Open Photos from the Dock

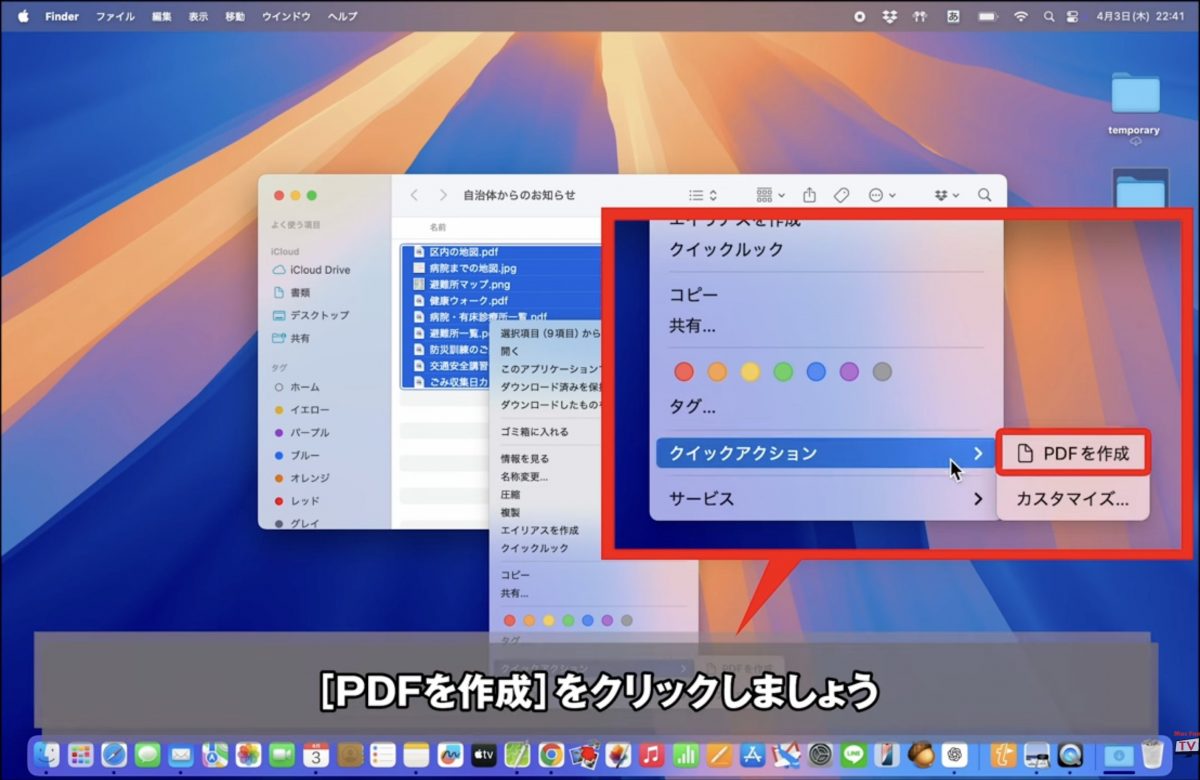[249, 755]
